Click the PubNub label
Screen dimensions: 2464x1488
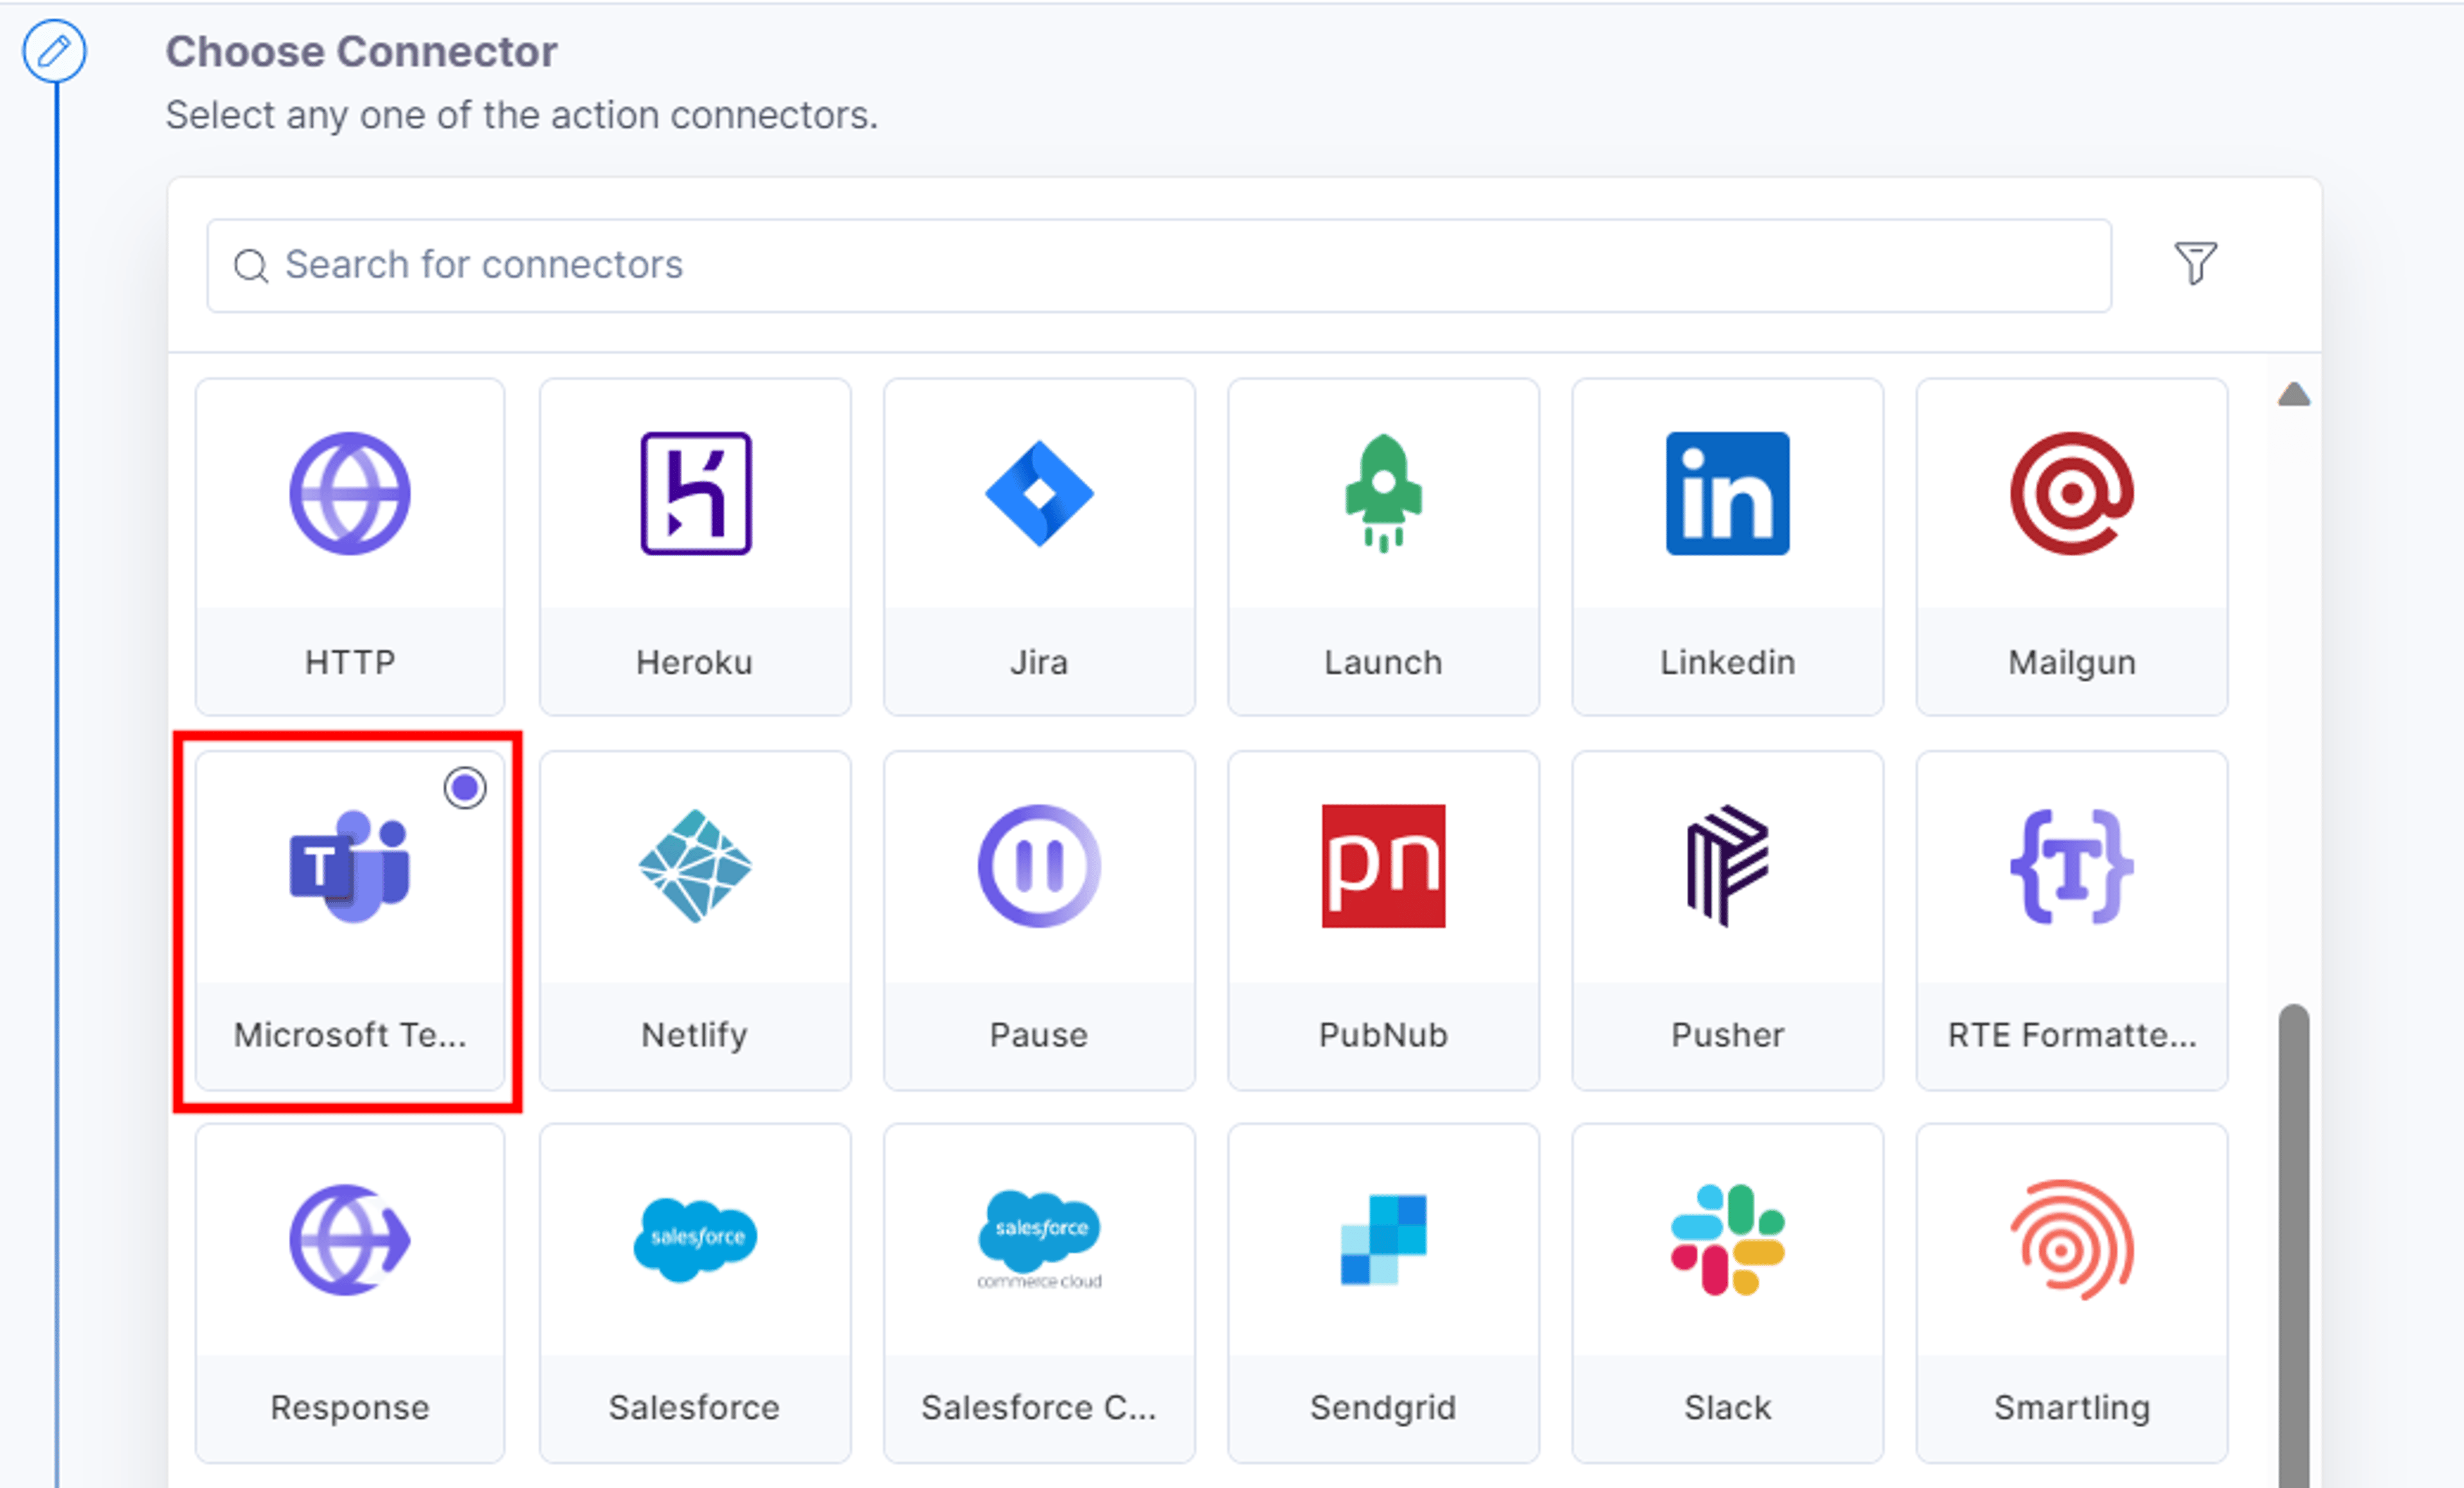coord(1384,1035)
